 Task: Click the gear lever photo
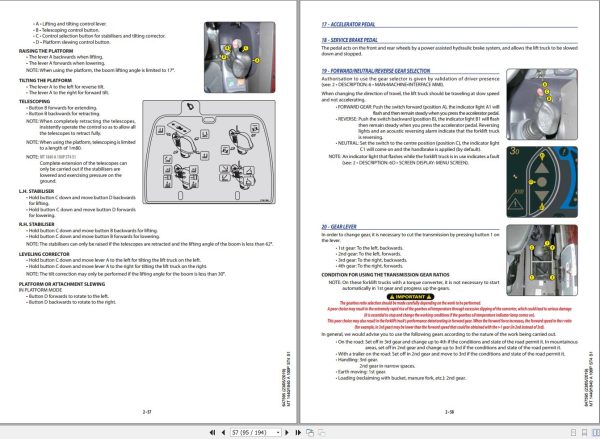(x=542, y=260)
